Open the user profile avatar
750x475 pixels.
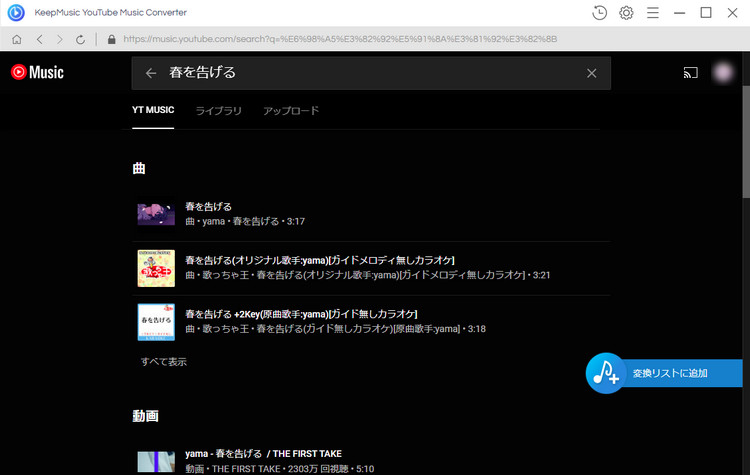tap(723, 73)
